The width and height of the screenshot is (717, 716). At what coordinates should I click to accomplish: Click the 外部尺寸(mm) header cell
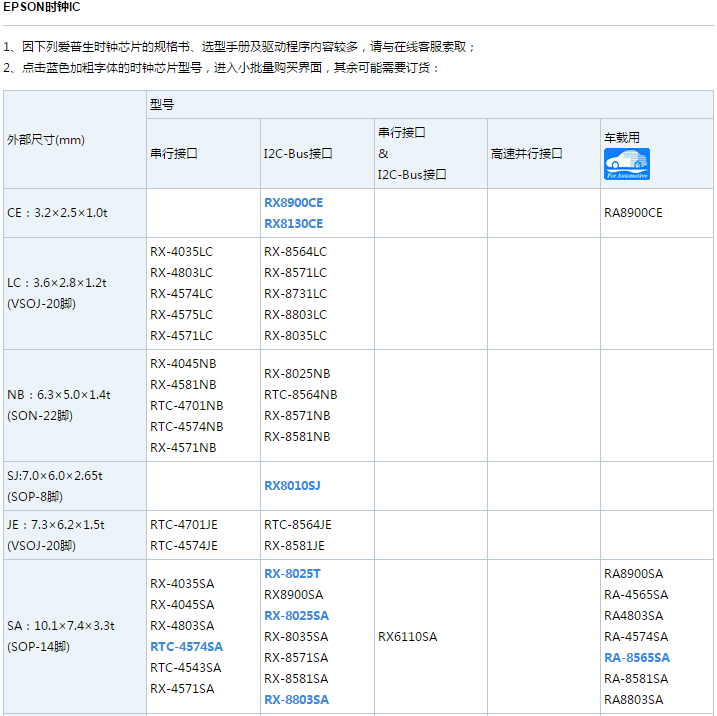coord(46,140)
